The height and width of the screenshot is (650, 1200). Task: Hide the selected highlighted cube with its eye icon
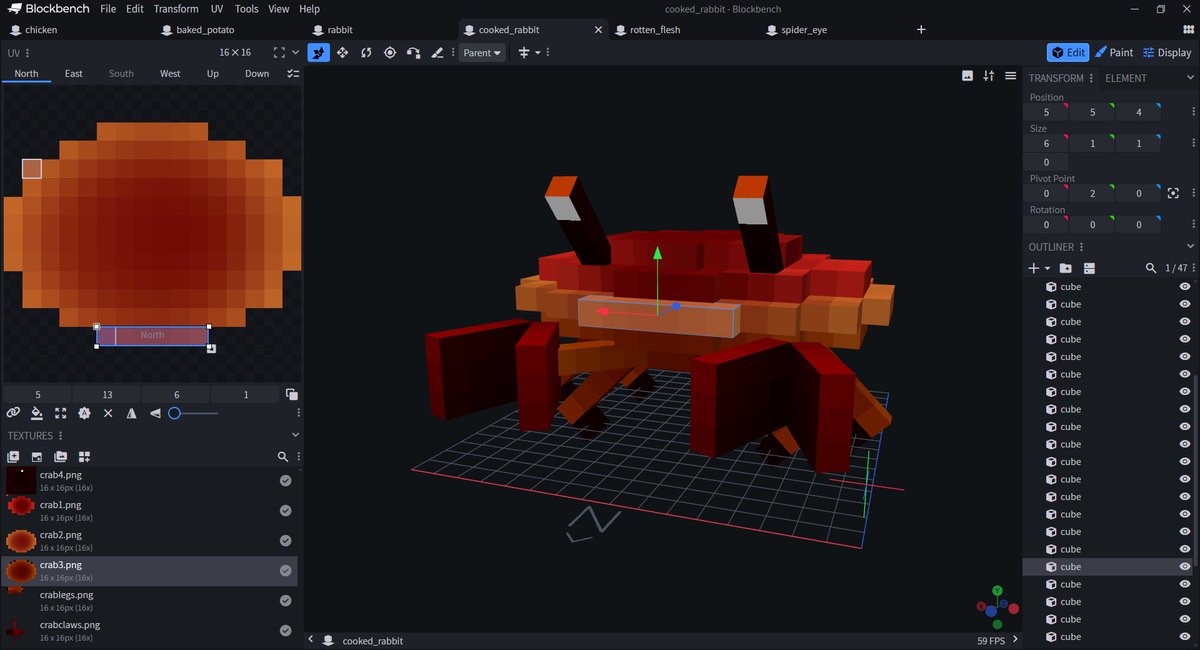click(x=1185, y=567)
